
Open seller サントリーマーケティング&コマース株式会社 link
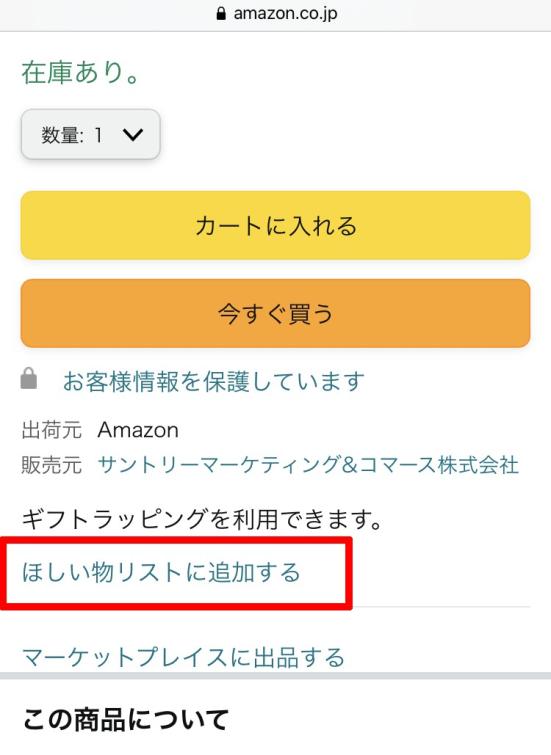308,465
